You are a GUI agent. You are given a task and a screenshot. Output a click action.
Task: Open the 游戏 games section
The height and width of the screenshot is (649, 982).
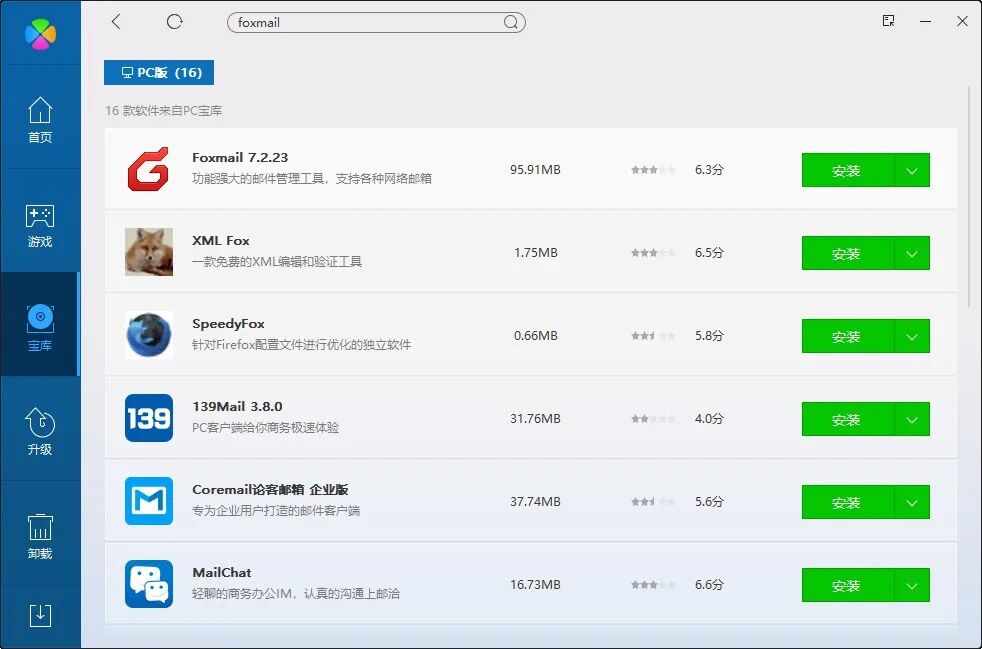coord(40,225)
